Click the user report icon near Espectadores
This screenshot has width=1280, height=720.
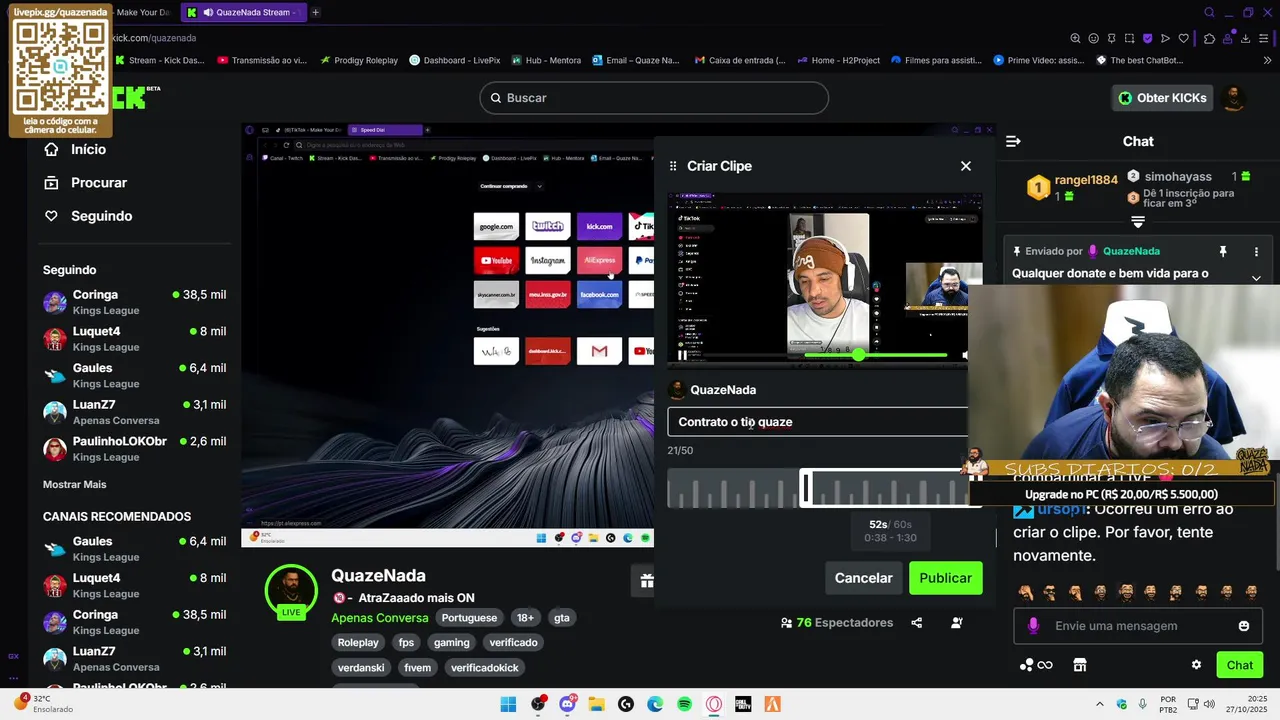(957, 623)
